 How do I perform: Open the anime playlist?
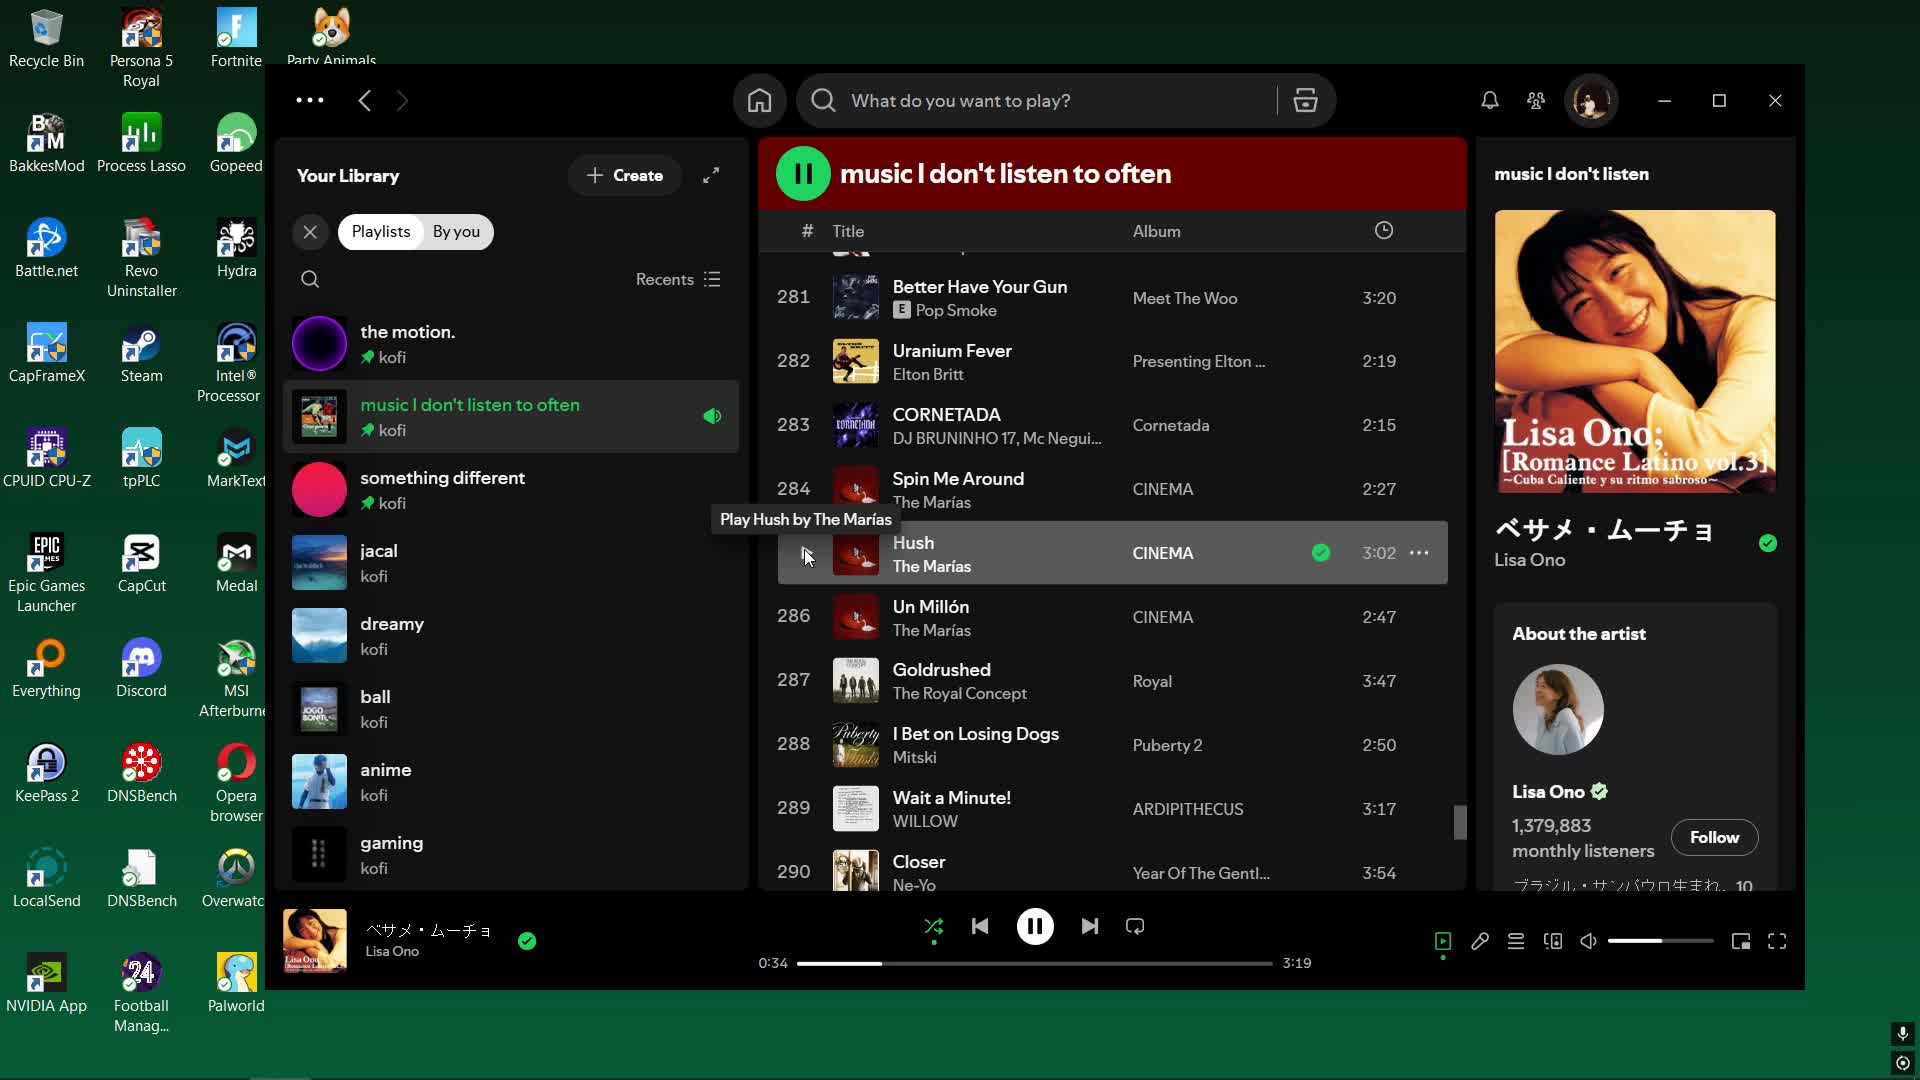coord(511,782)
